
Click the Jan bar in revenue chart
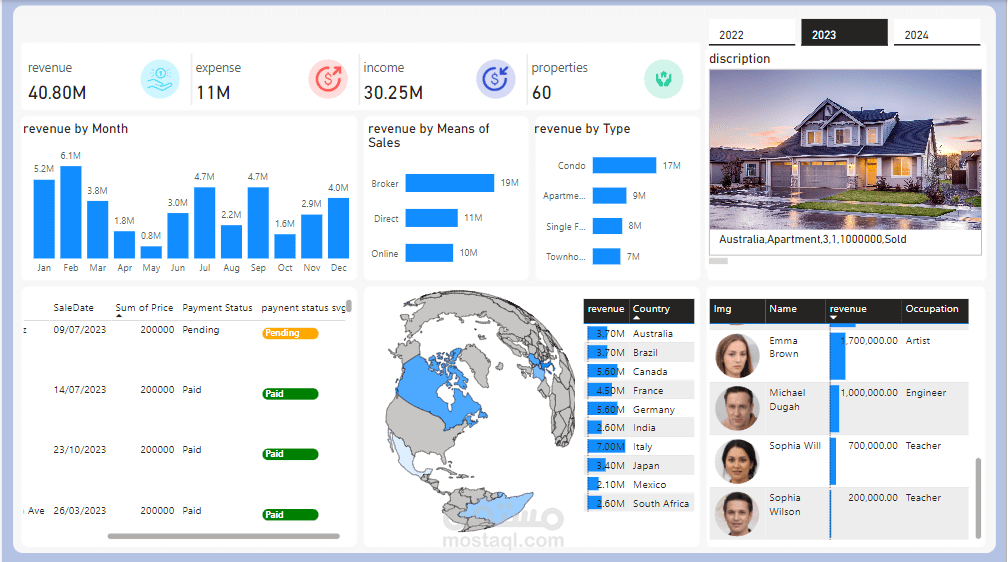(44, 219)
